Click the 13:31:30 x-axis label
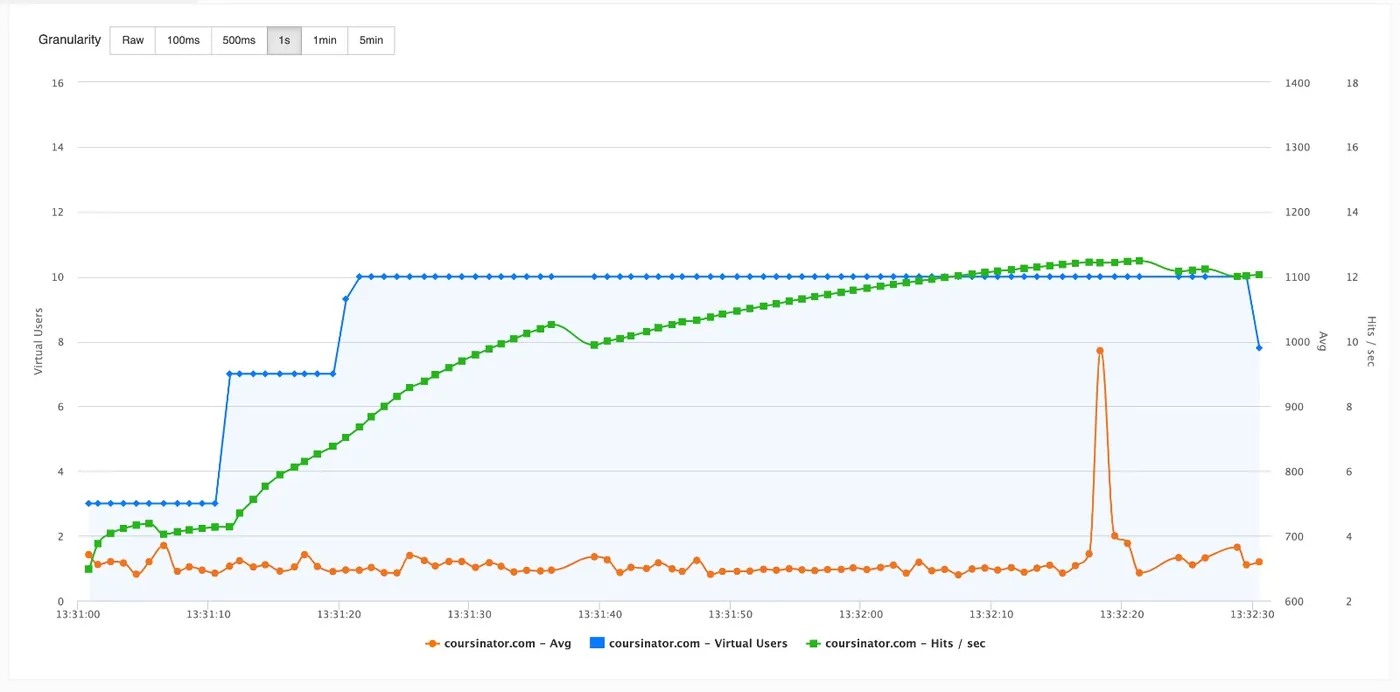Viewport: 1400px width, 692px height. 470,614
